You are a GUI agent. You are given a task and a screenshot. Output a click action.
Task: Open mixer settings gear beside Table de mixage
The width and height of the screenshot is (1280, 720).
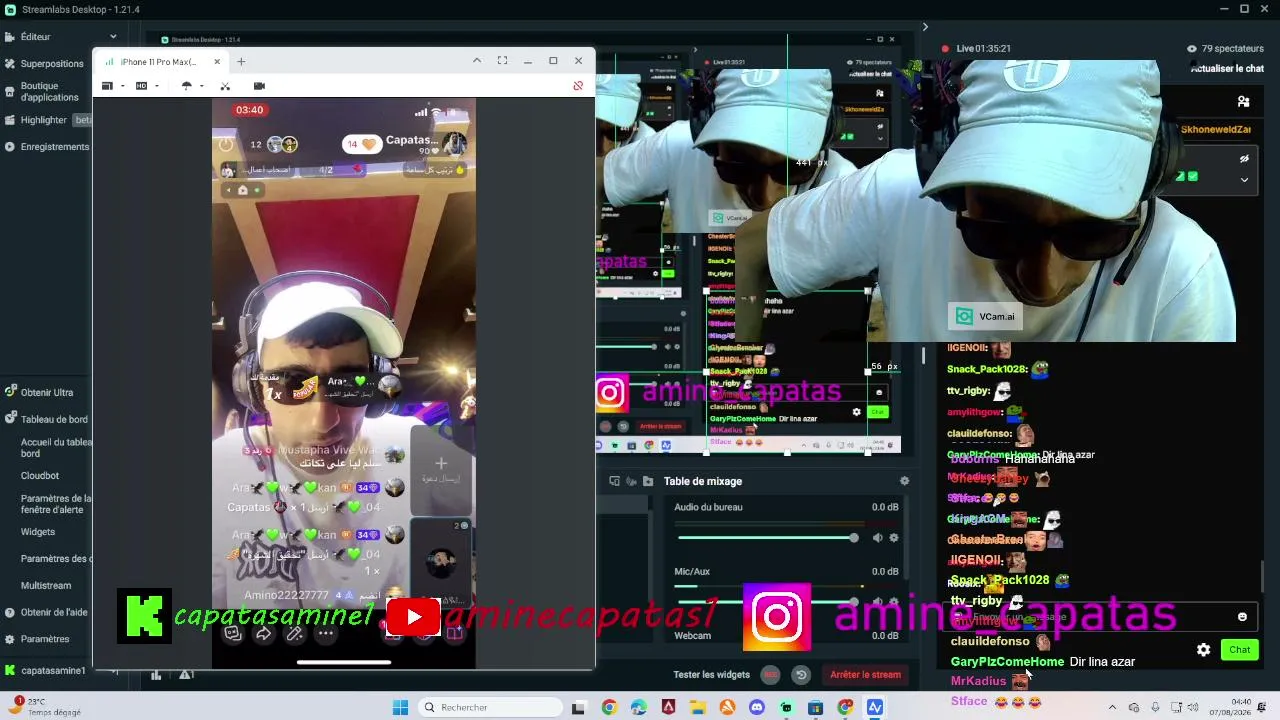point(904,481)
